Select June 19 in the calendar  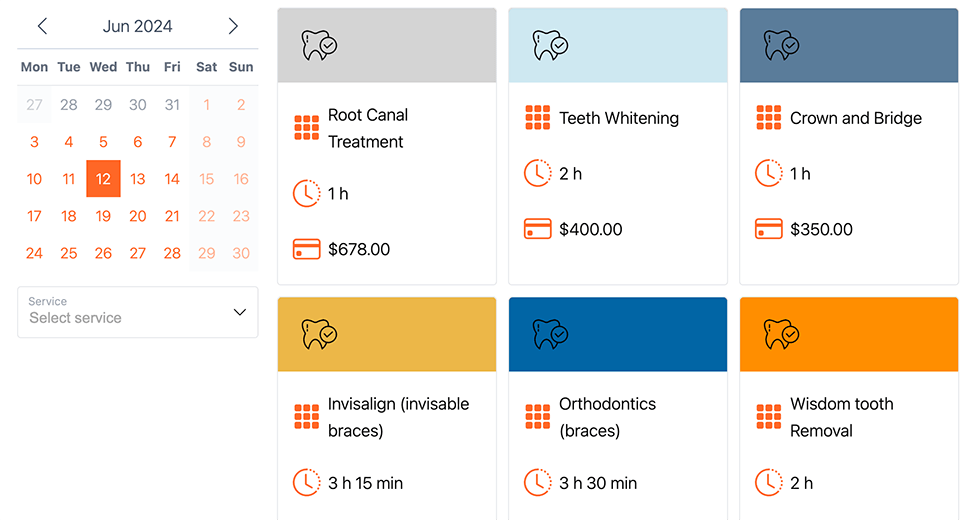103,216
